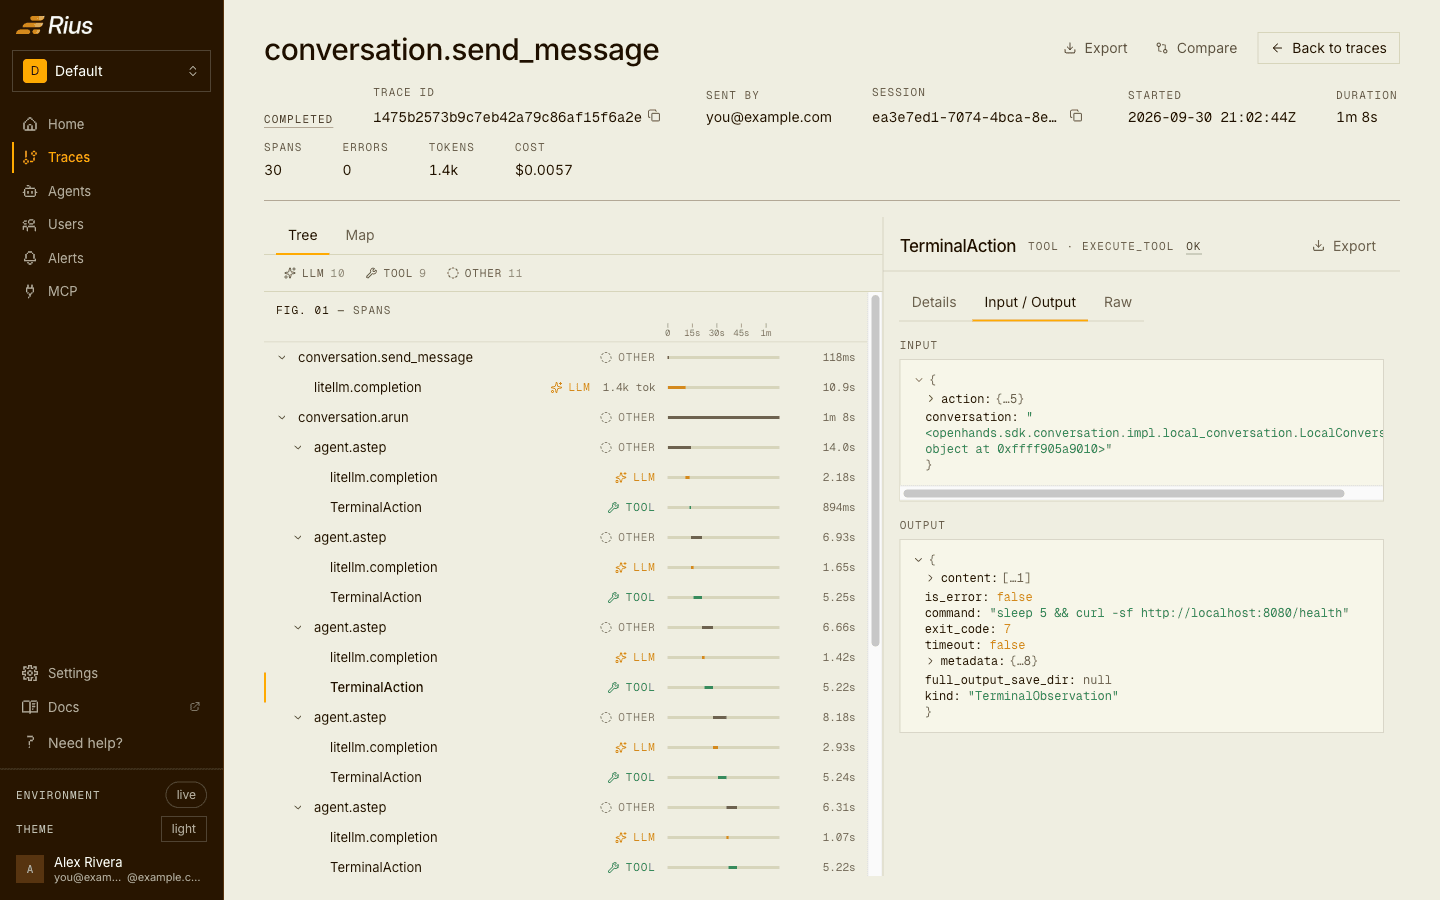
Task: Expand the content field in Output
Action: (x=930, y=578)
